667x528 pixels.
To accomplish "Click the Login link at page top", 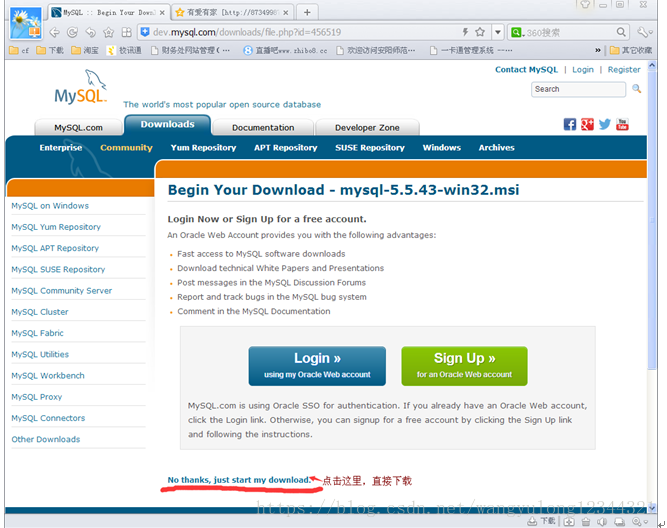I will point(583,69).
